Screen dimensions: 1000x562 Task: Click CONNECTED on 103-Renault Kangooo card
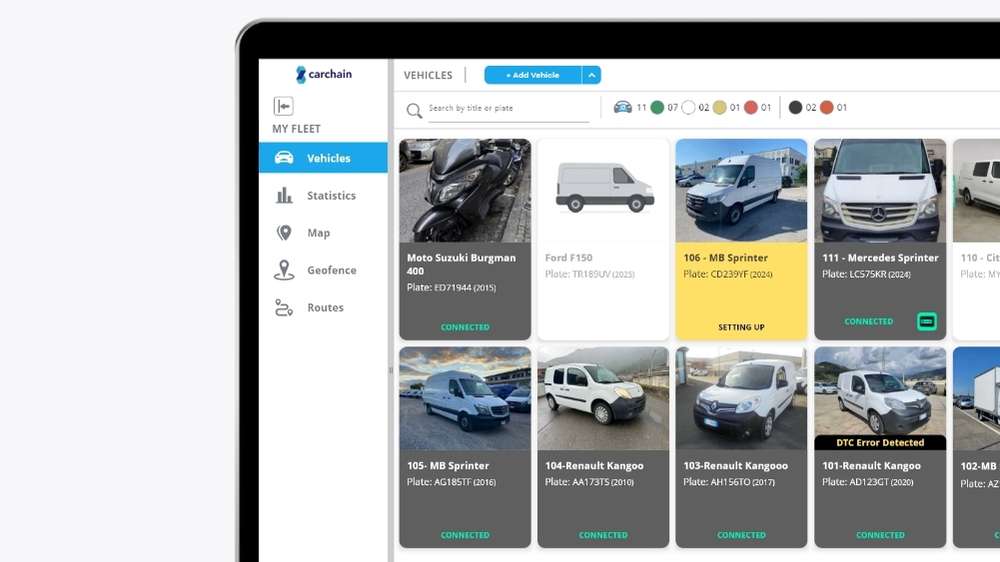tap(741, 535)
